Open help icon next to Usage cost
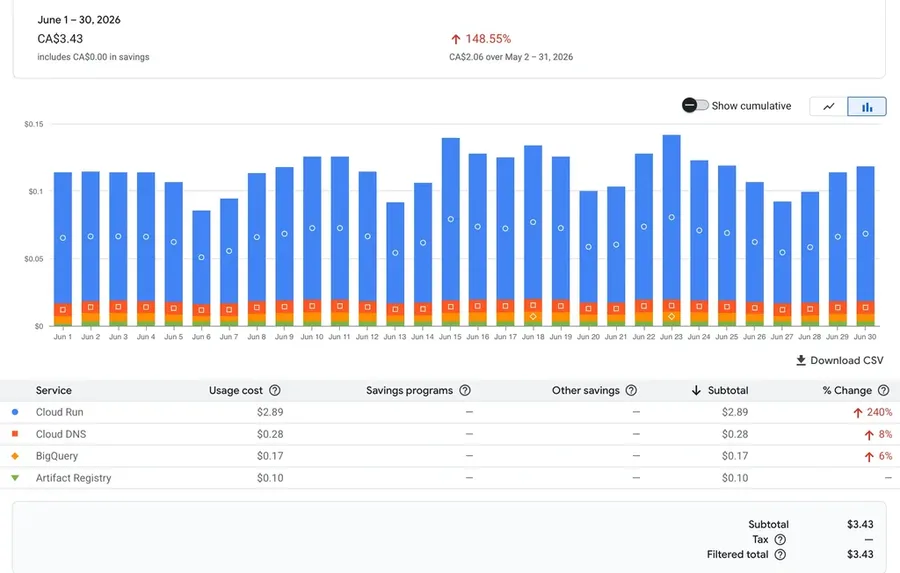900x573 pixels. 275,390
